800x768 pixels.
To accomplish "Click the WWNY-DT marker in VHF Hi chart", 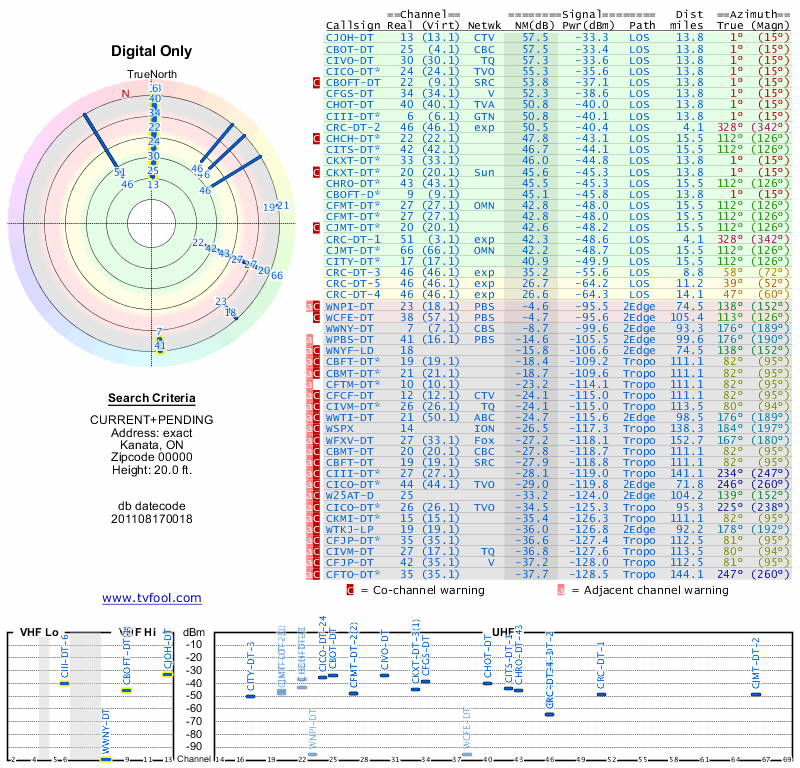I will [105, 759].
